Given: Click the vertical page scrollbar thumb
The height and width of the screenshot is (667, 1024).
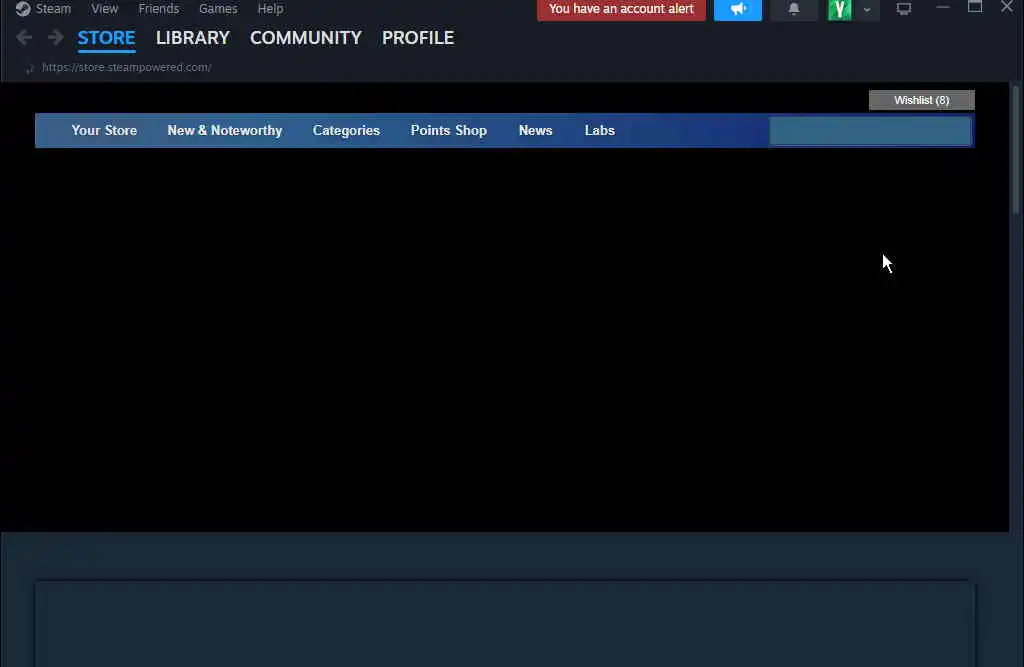Looking at the screenshot, I should click(x=1016, y=150).
